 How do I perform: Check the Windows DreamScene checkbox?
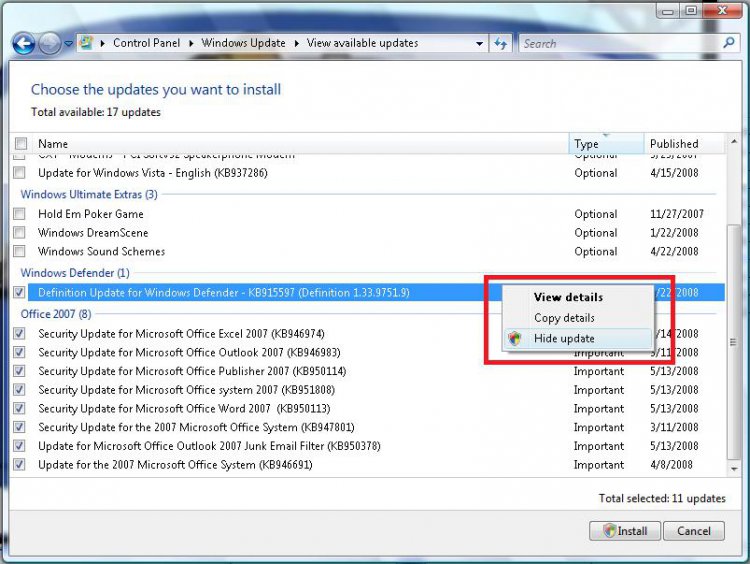click(x=19, y=232)
